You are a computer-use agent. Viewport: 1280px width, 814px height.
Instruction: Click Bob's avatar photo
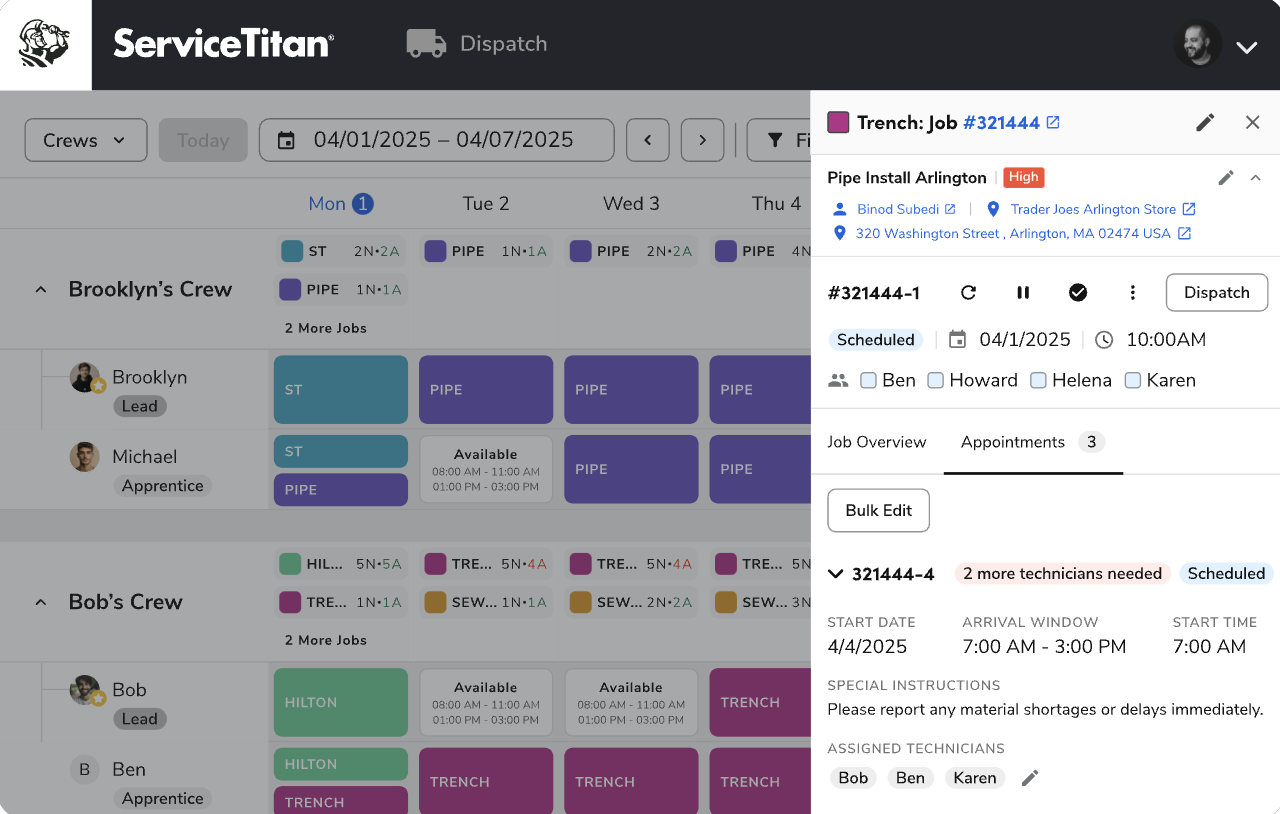click(x=86, y=690)
